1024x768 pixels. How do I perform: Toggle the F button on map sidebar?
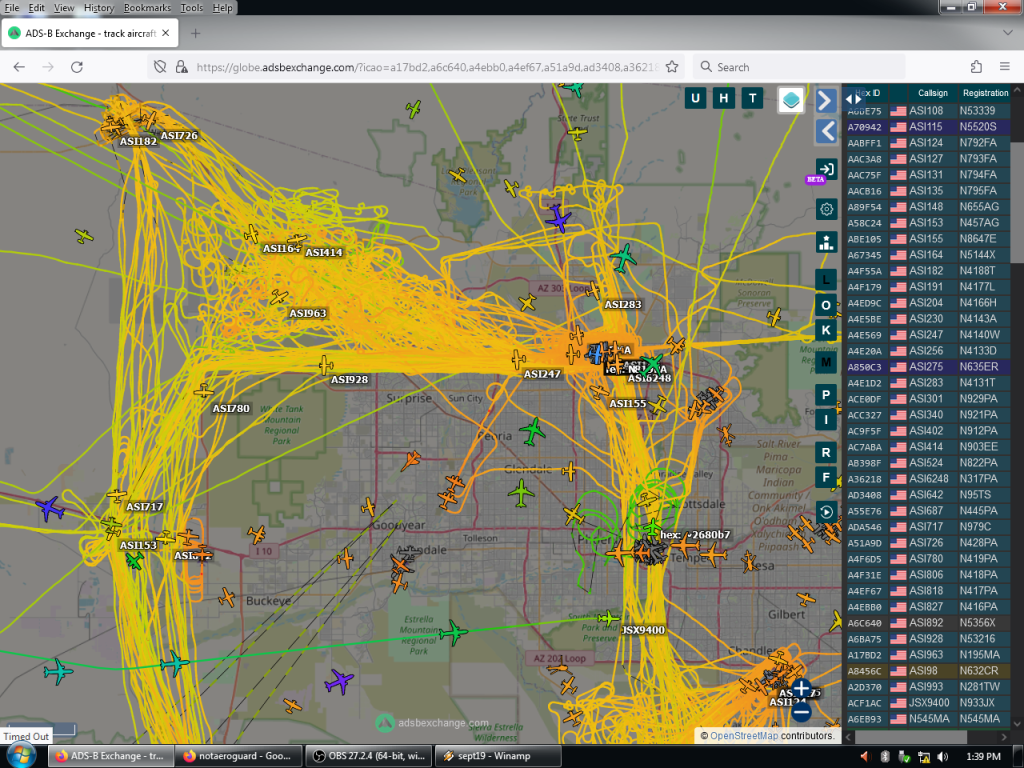click(826, 477)
